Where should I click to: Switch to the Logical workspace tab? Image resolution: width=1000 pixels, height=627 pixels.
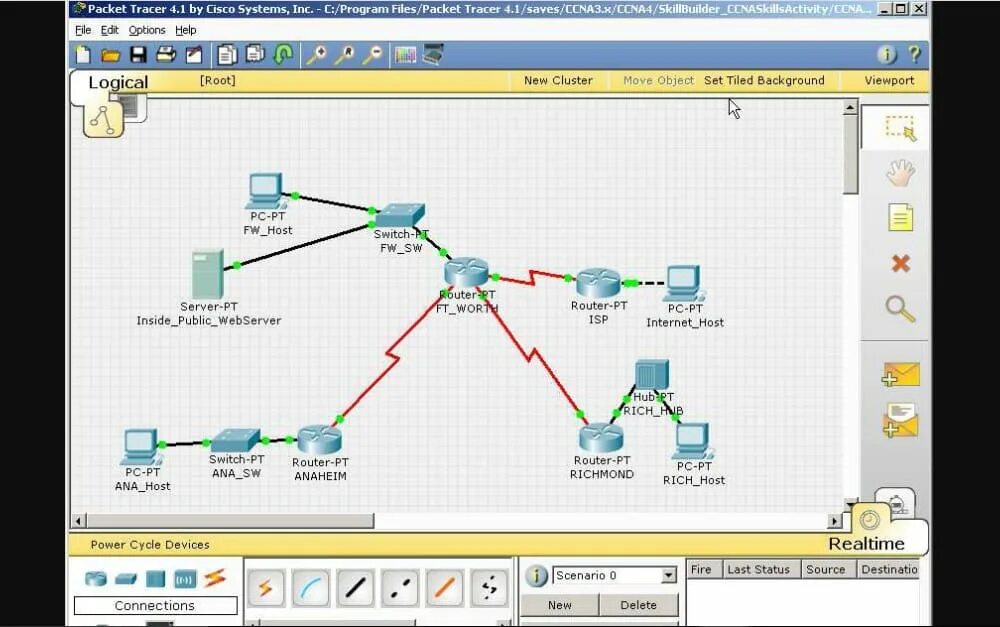118,82
